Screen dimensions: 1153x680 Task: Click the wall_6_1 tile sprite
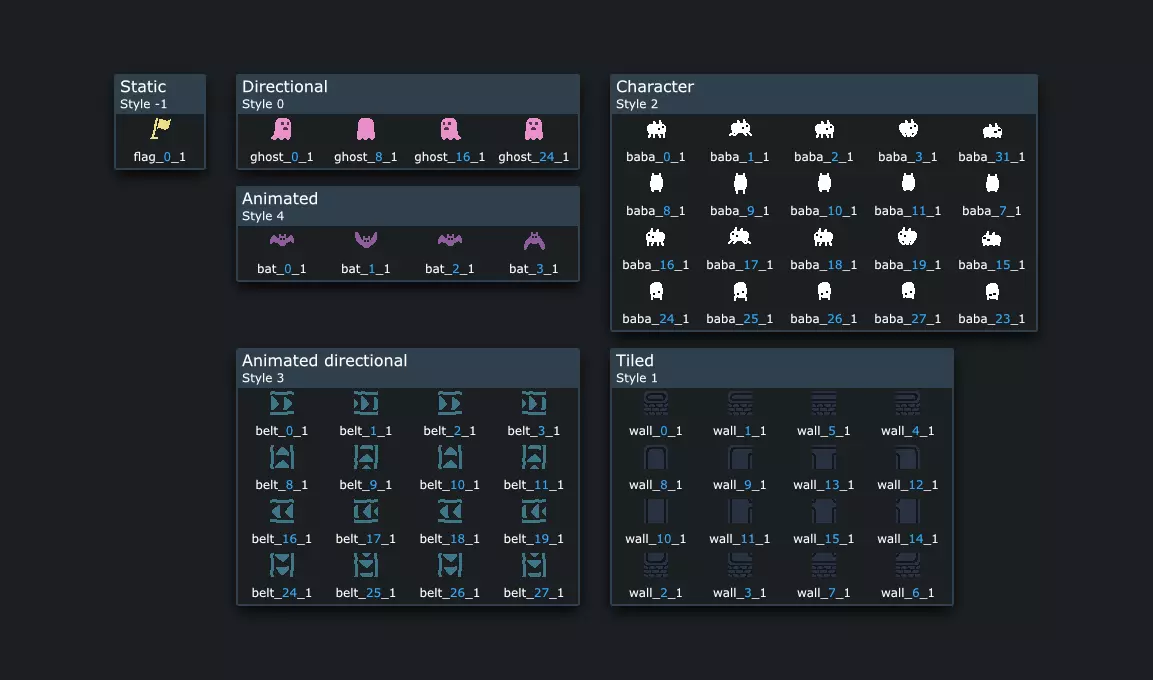point(908,565)
